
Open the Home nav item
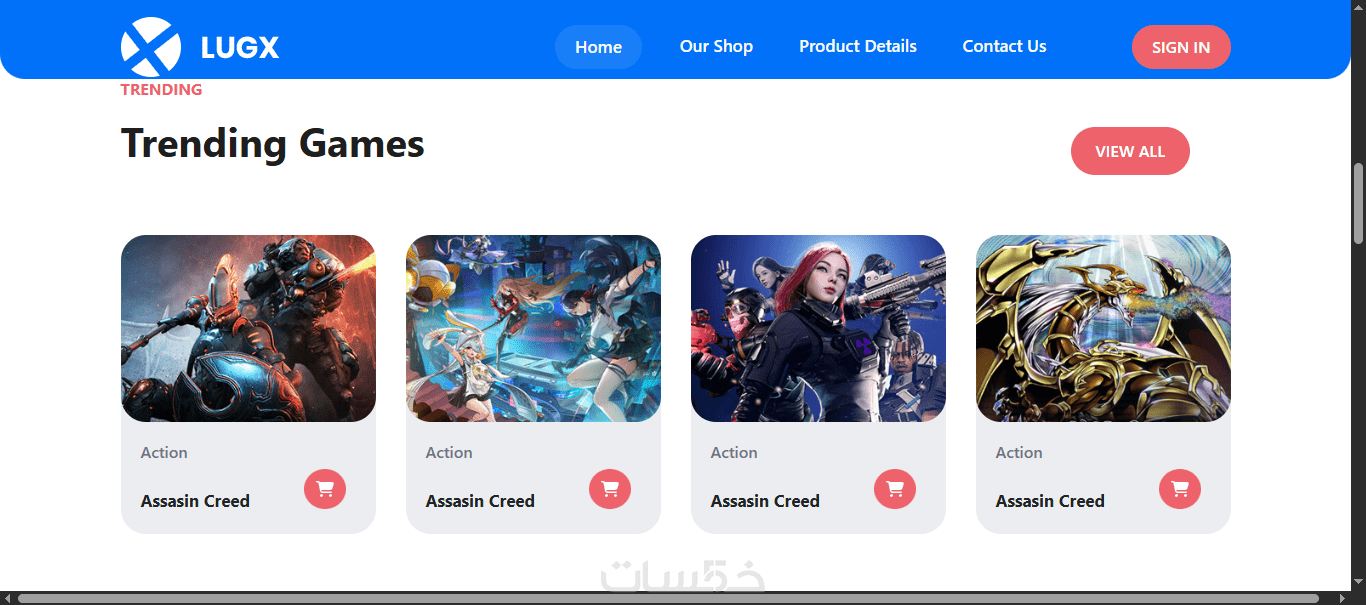click(x=599, y=47)
